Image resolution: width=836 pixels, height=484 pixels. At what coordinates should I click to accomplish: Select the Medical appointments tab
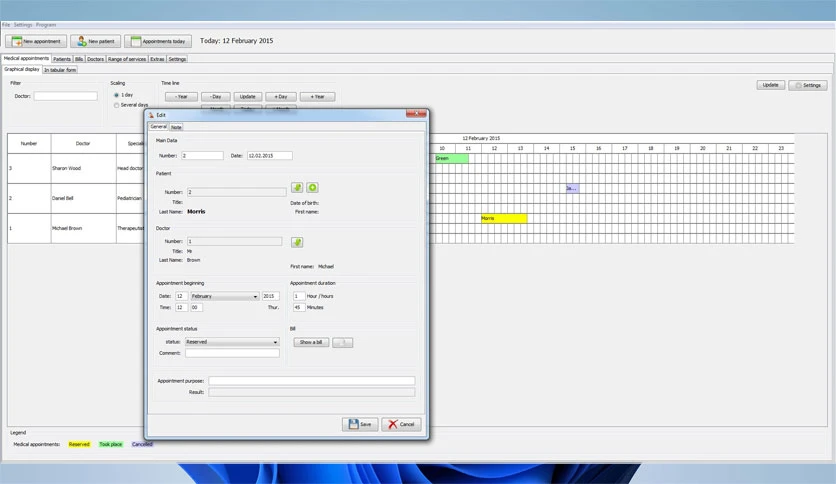click(26, 58)
